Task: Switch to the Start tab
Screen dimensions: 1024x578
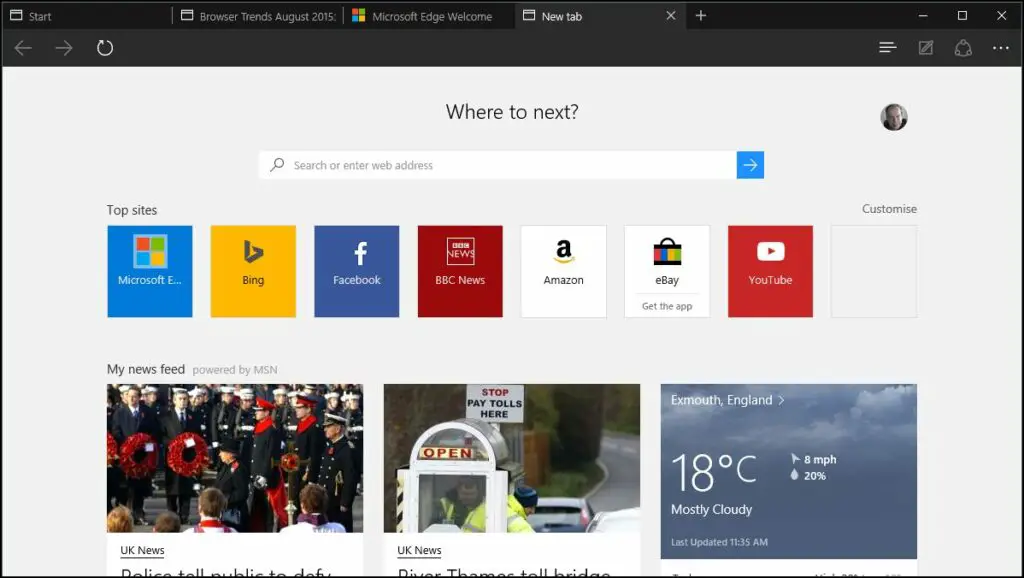Action: (x=87, y=16)
